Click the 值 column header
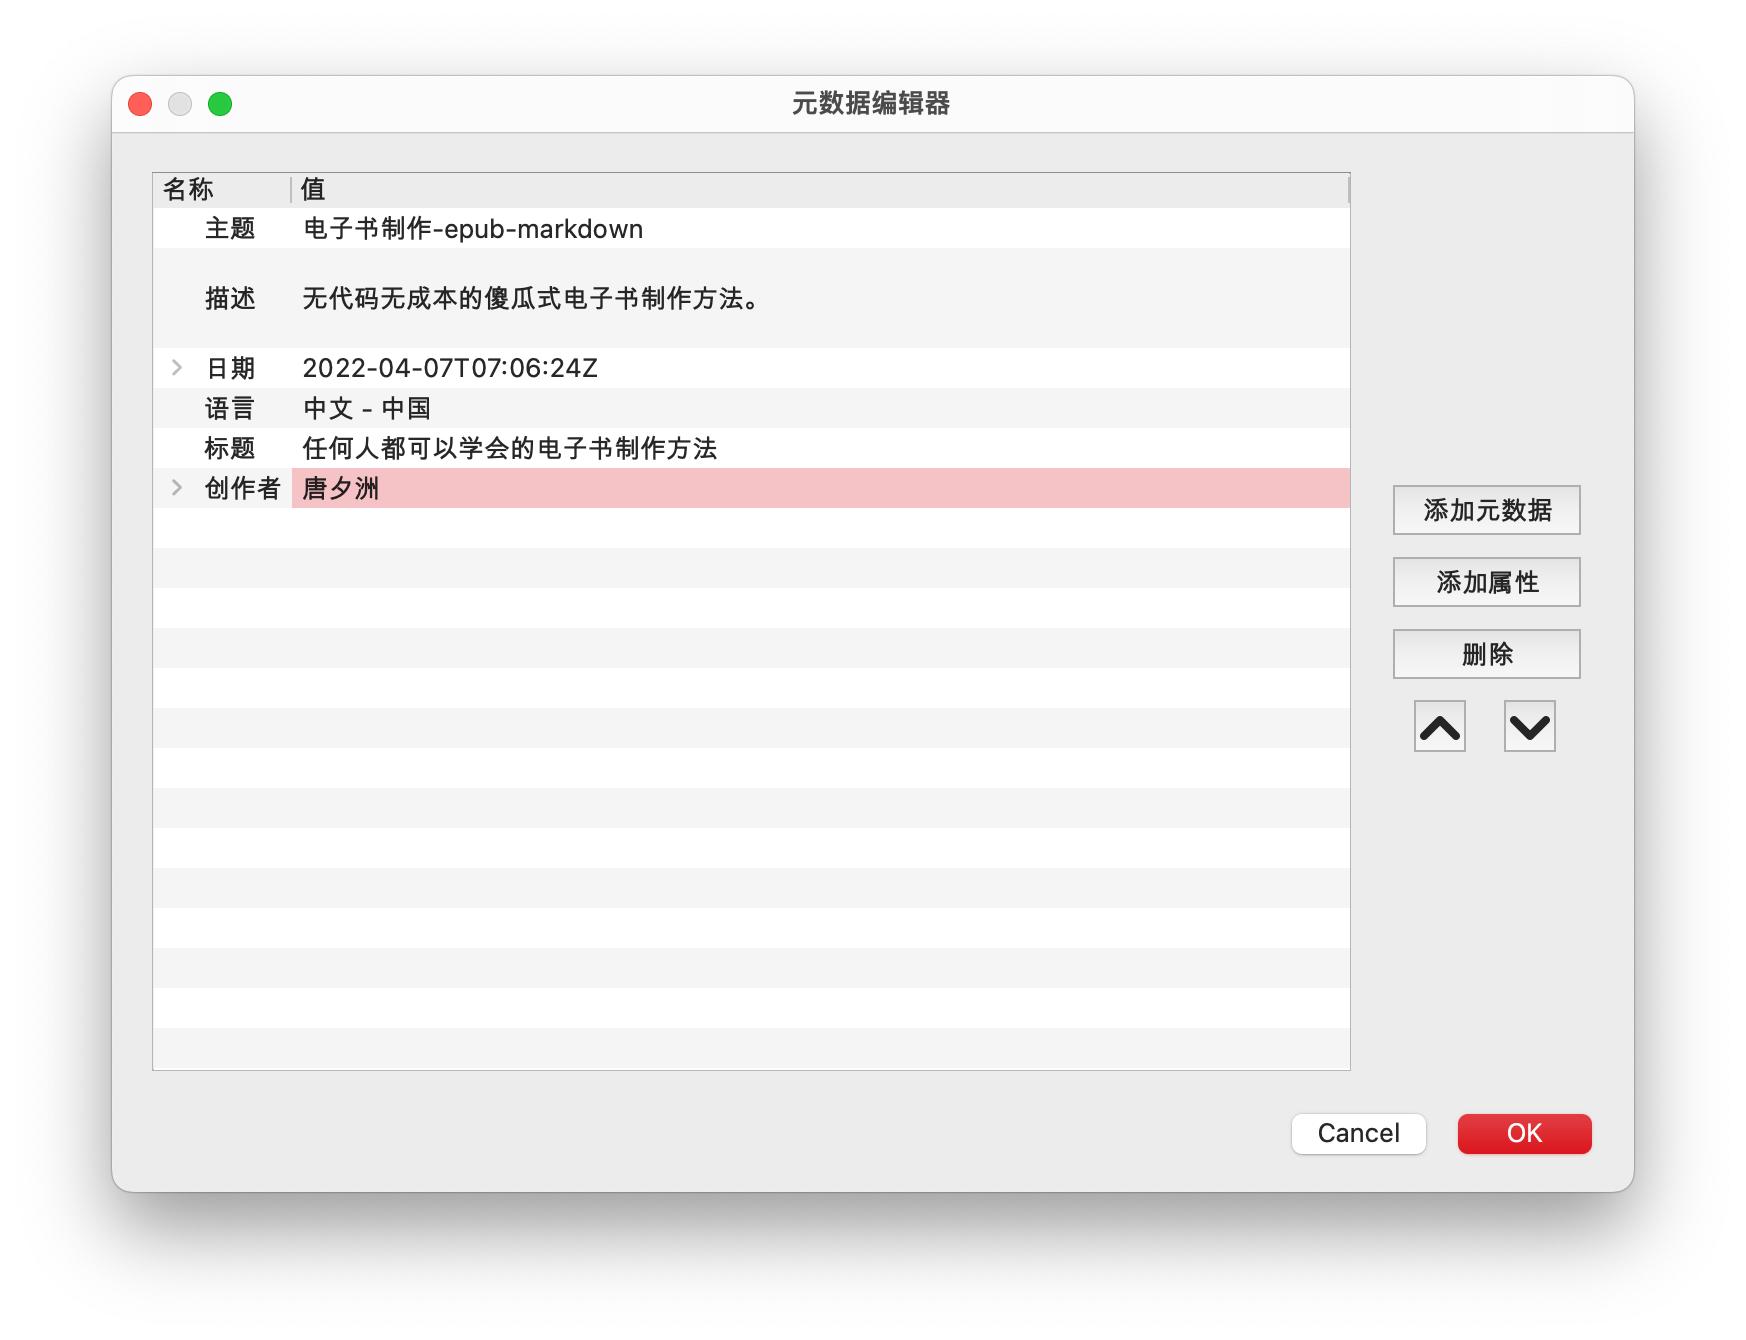The width and height of the screenshot is (1746, 1340). pos(313,189)
